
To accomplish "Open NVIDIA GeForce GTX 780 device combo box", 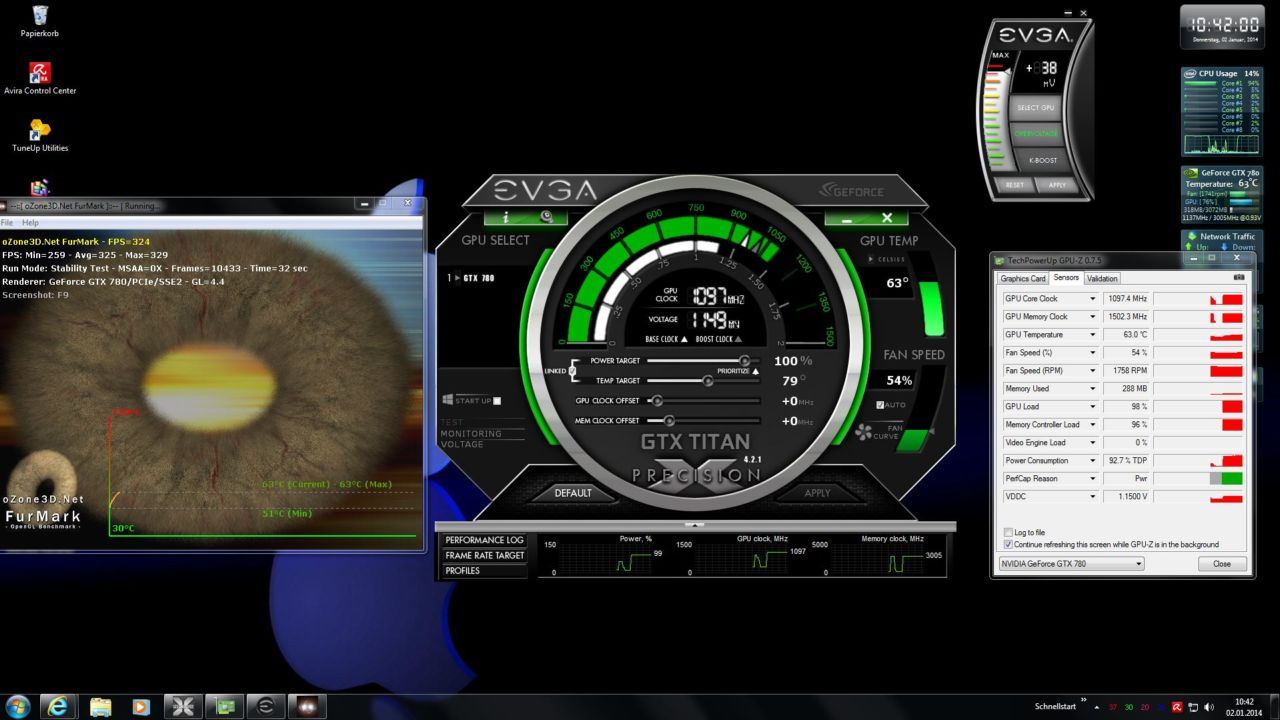I will pos(1071,564).
